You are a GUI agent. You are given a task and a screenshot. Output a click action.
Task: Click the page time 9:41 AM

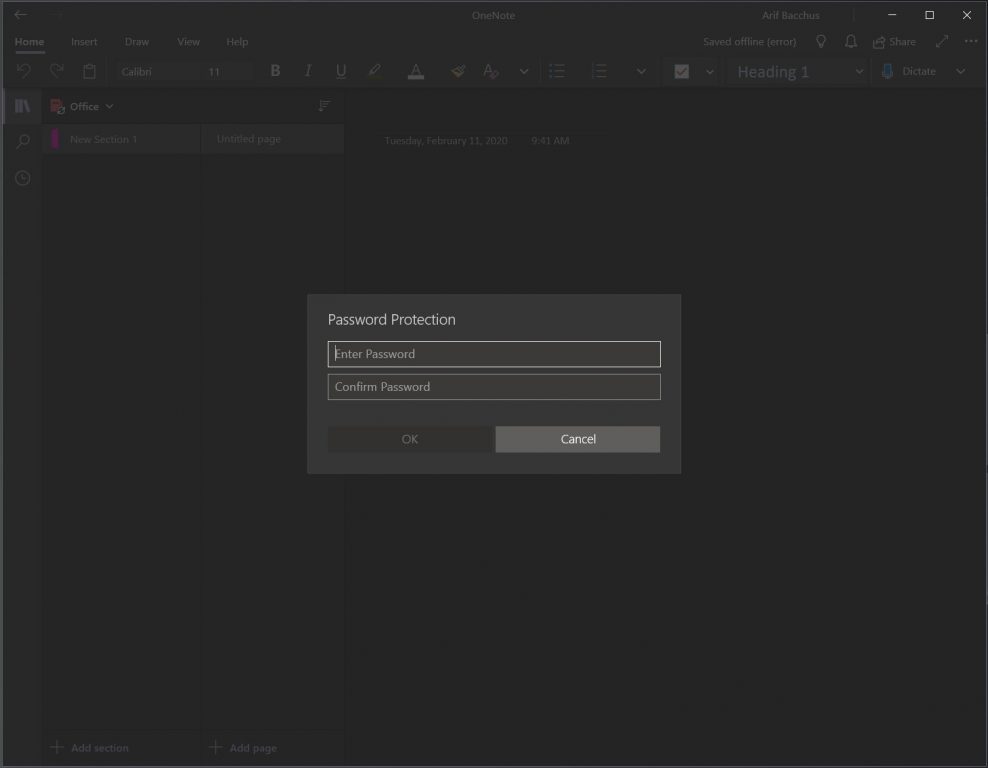[x=549, y=140]
